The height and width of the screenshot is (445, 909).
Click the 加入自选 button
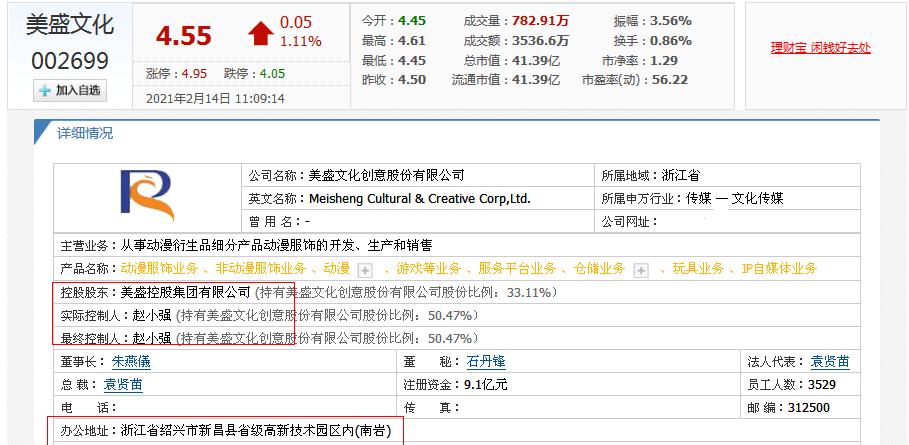click(70, 90)
